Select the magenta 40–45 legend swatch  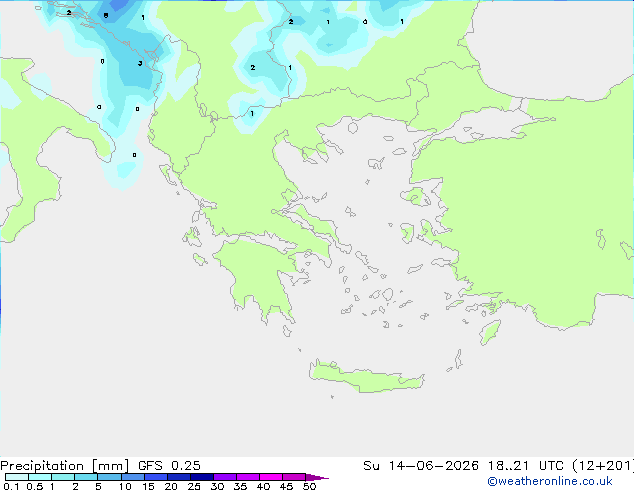click(x=271, y=477)
